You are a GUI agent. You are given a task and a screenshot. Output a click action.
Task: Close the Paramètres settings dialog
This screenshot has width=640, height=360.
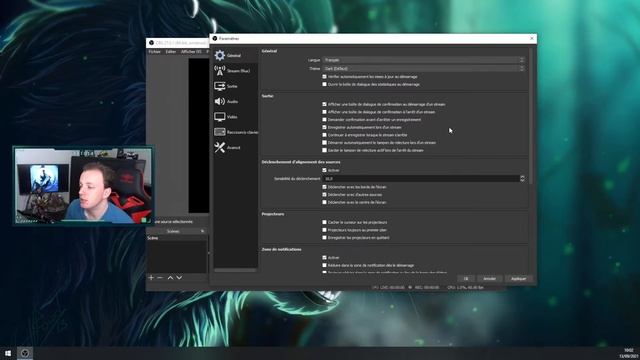pyautogui.click(x=531, y=38)
